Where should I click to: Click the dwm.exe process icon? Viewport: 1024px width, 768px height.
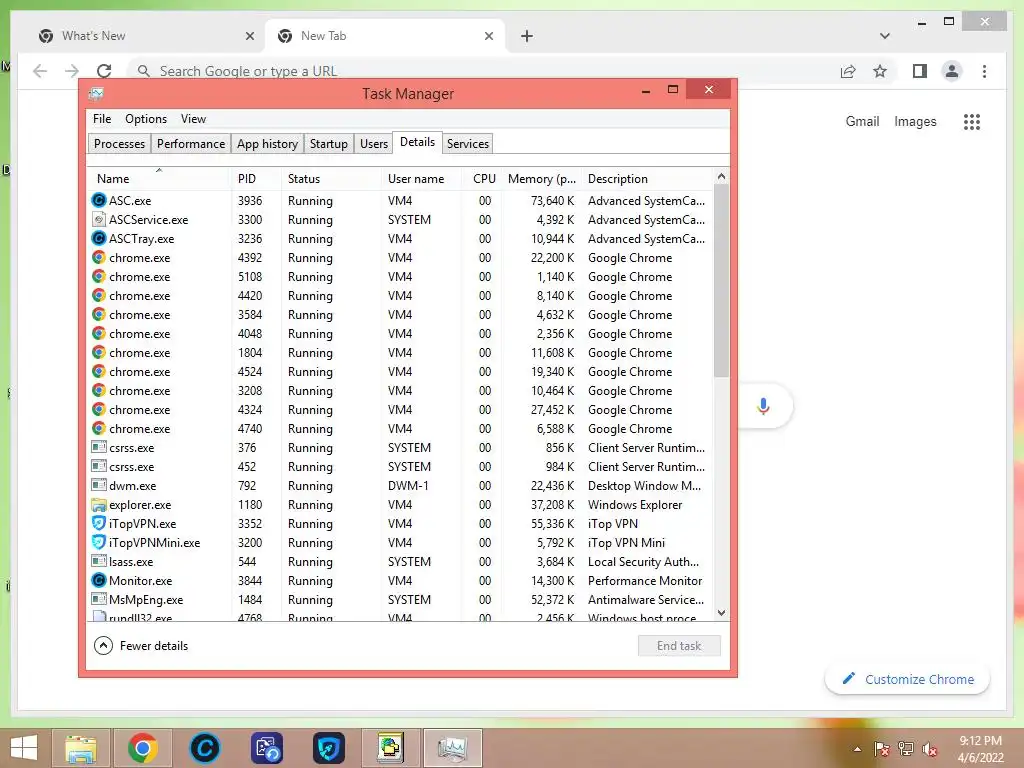coord(99,485)
